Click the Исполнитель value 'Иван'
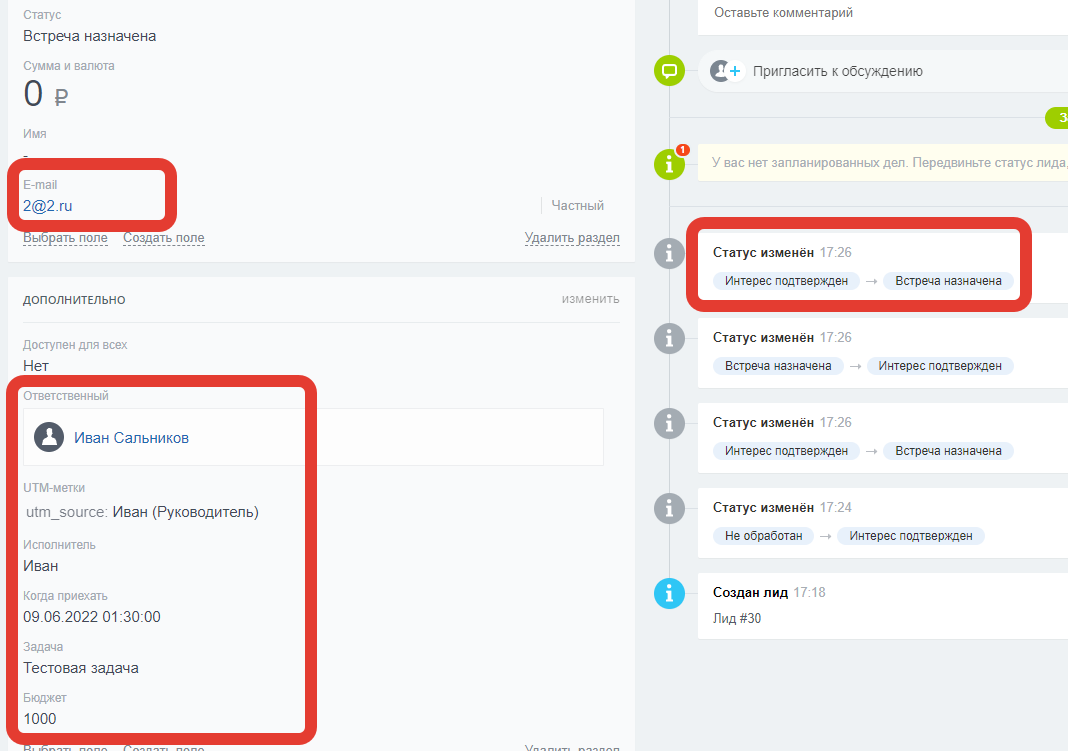This screenshot has height=751, width=1068. [41, 566]
